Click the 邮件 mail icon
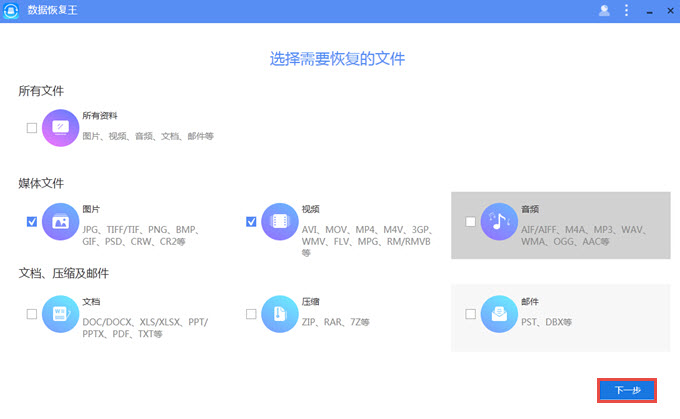Screen dimensions: 680x419 click(x=499, y=314)
